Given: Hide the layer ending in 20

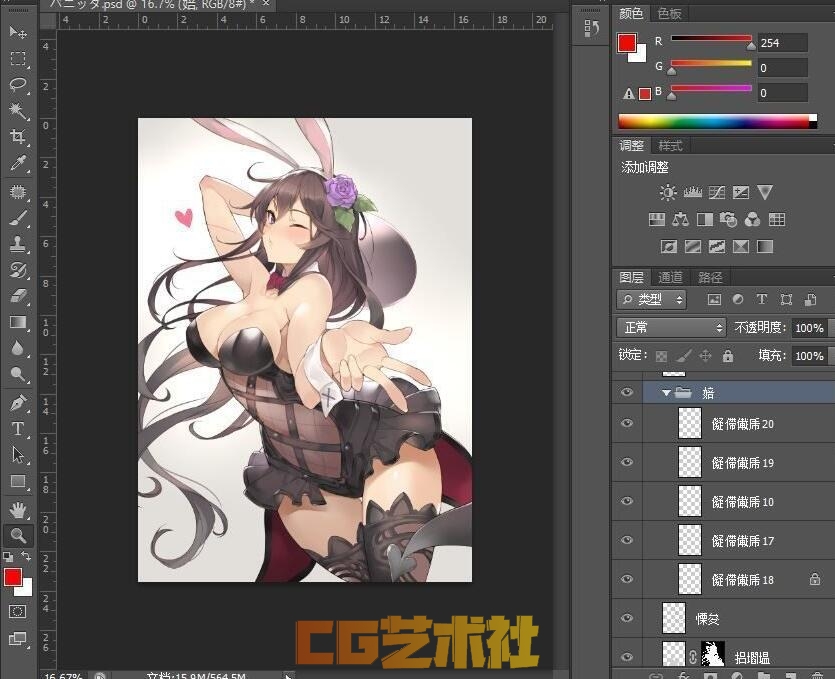Looking at the screenshot, I should pyautogui.click(x=627, y=423).
